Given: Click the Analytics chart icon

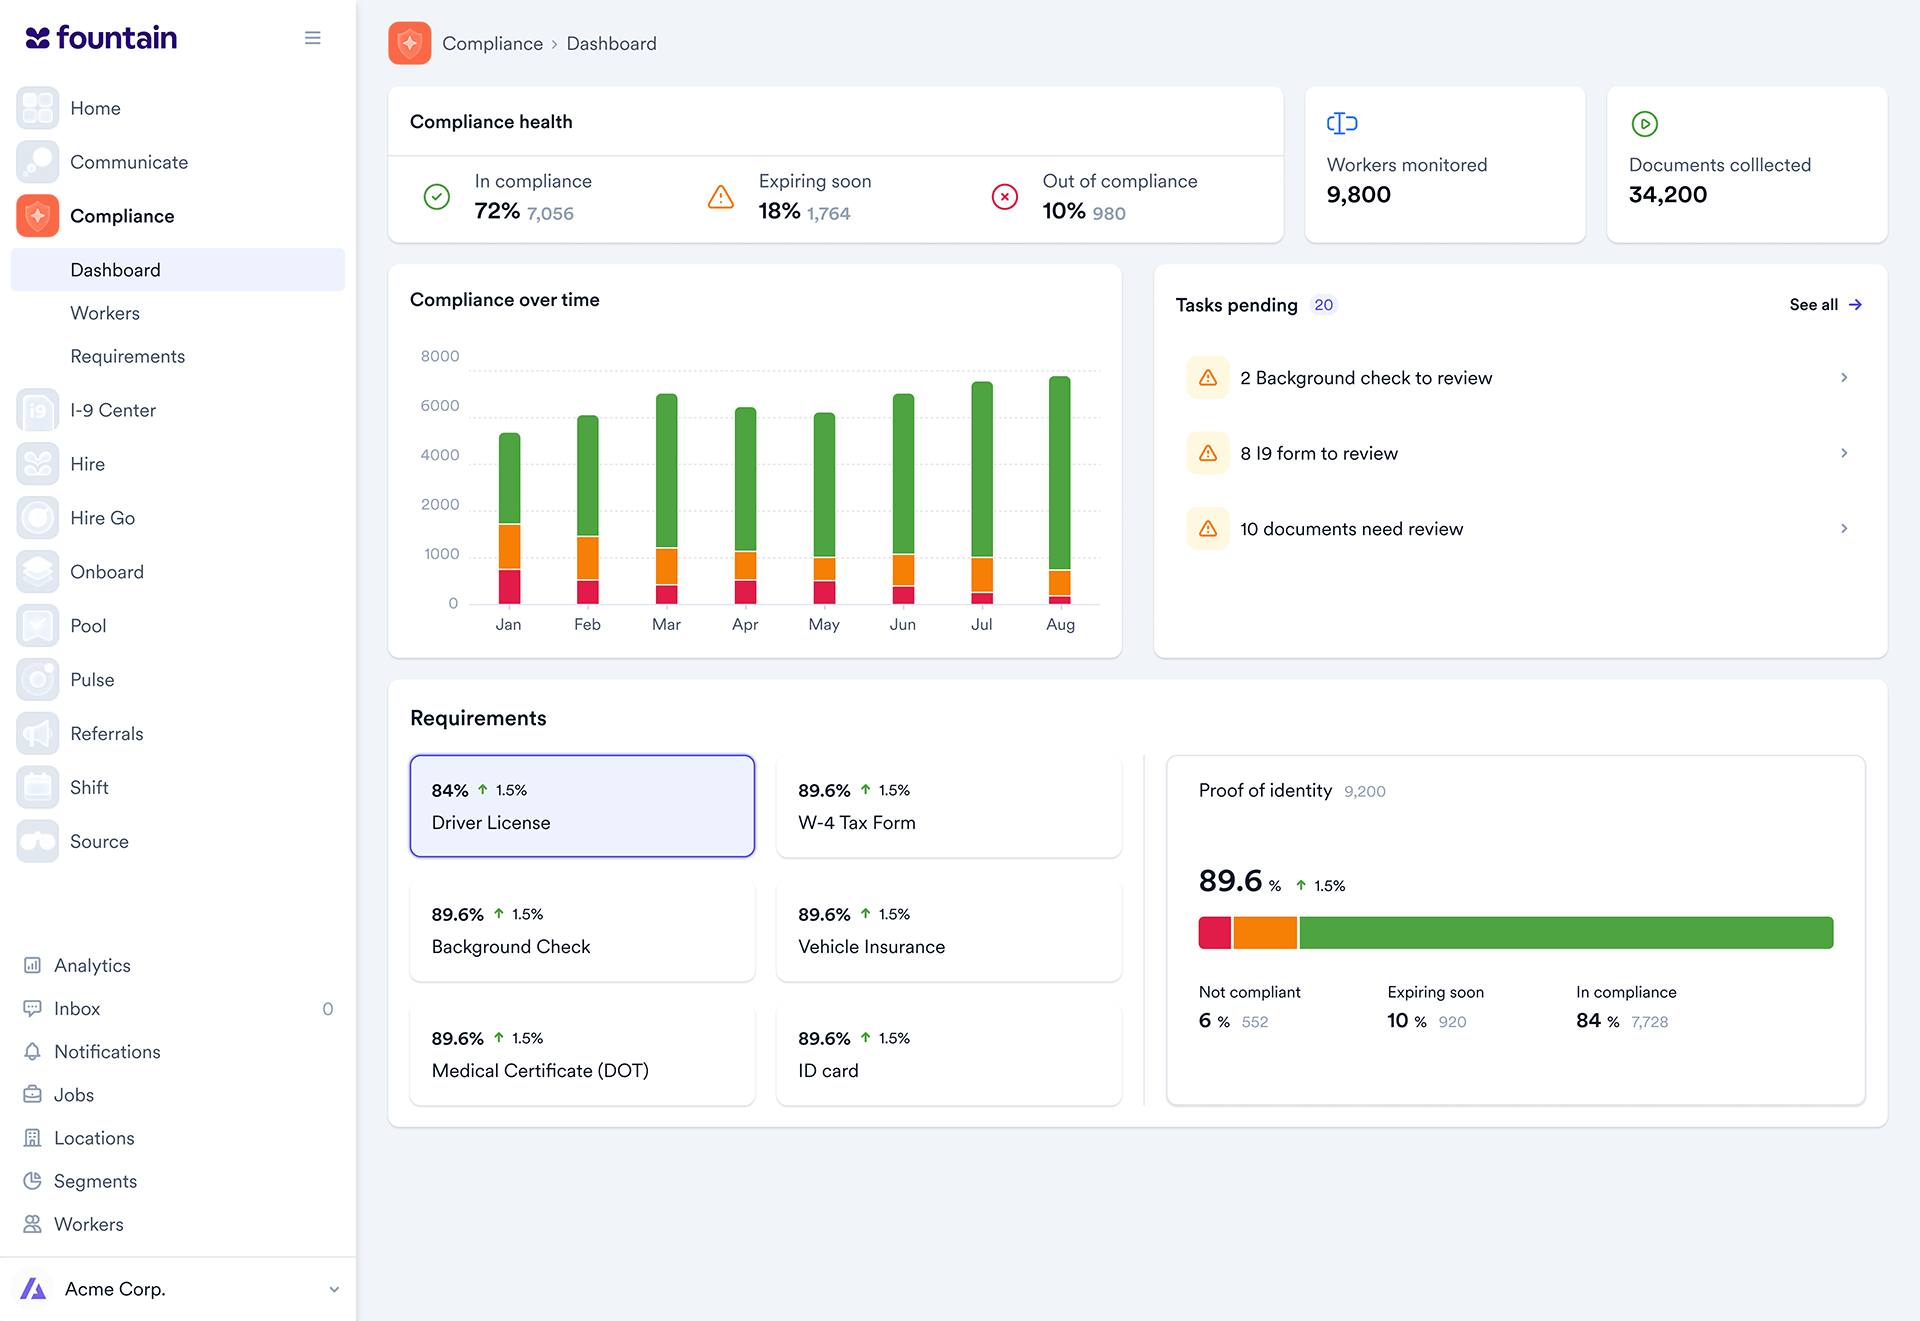Looking at the screenshot, I should 33,966.
